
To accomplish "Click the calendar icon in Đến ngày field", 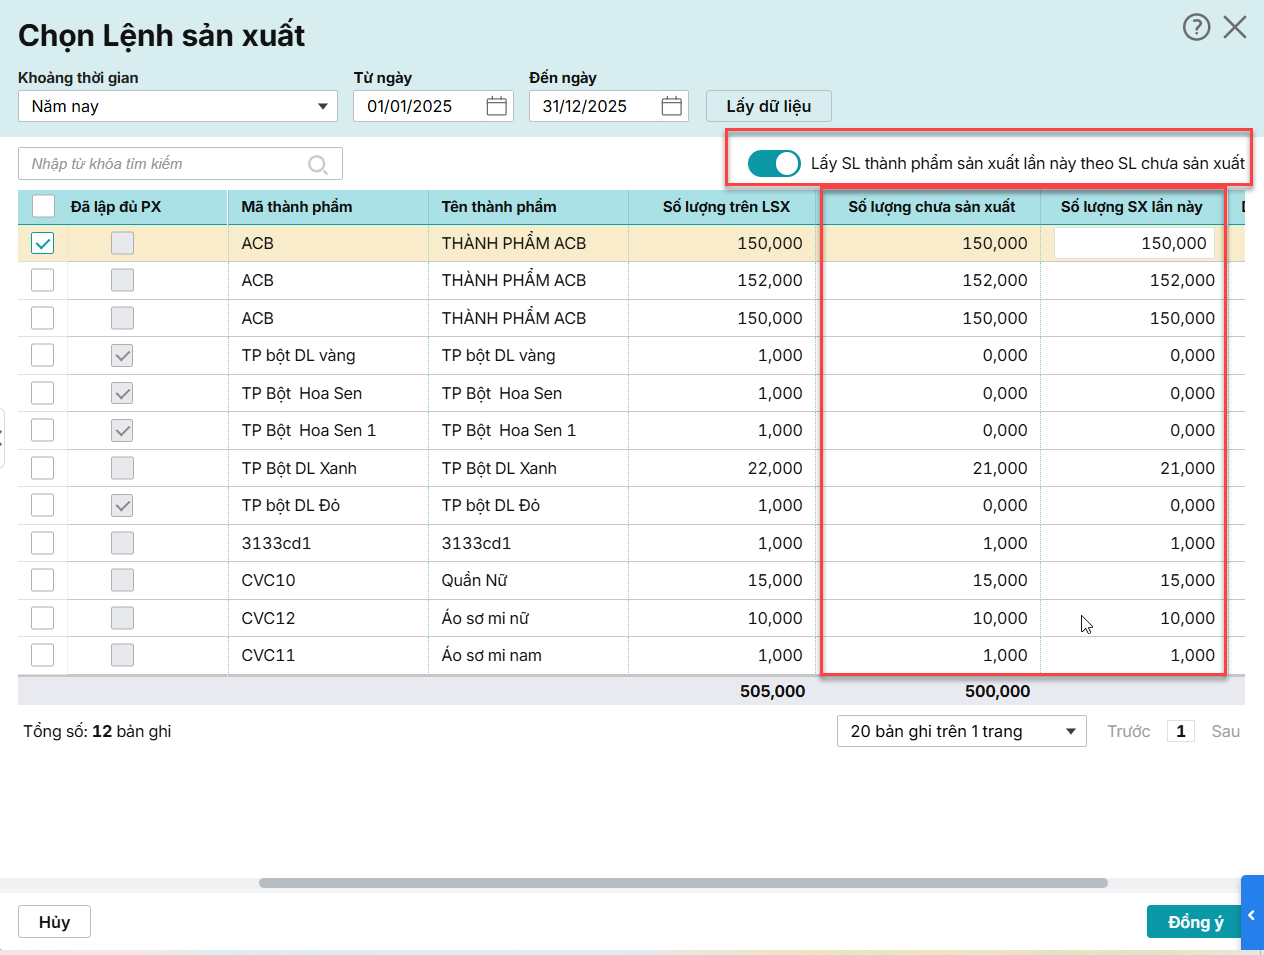I will 672,106.
